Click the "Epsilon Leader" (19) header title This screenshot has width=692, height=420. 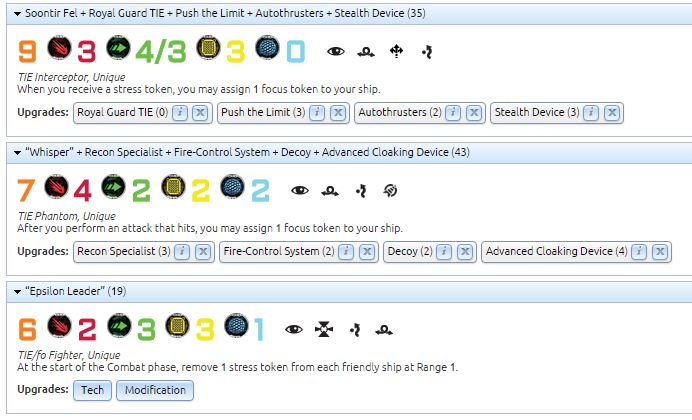pos(75,292)
